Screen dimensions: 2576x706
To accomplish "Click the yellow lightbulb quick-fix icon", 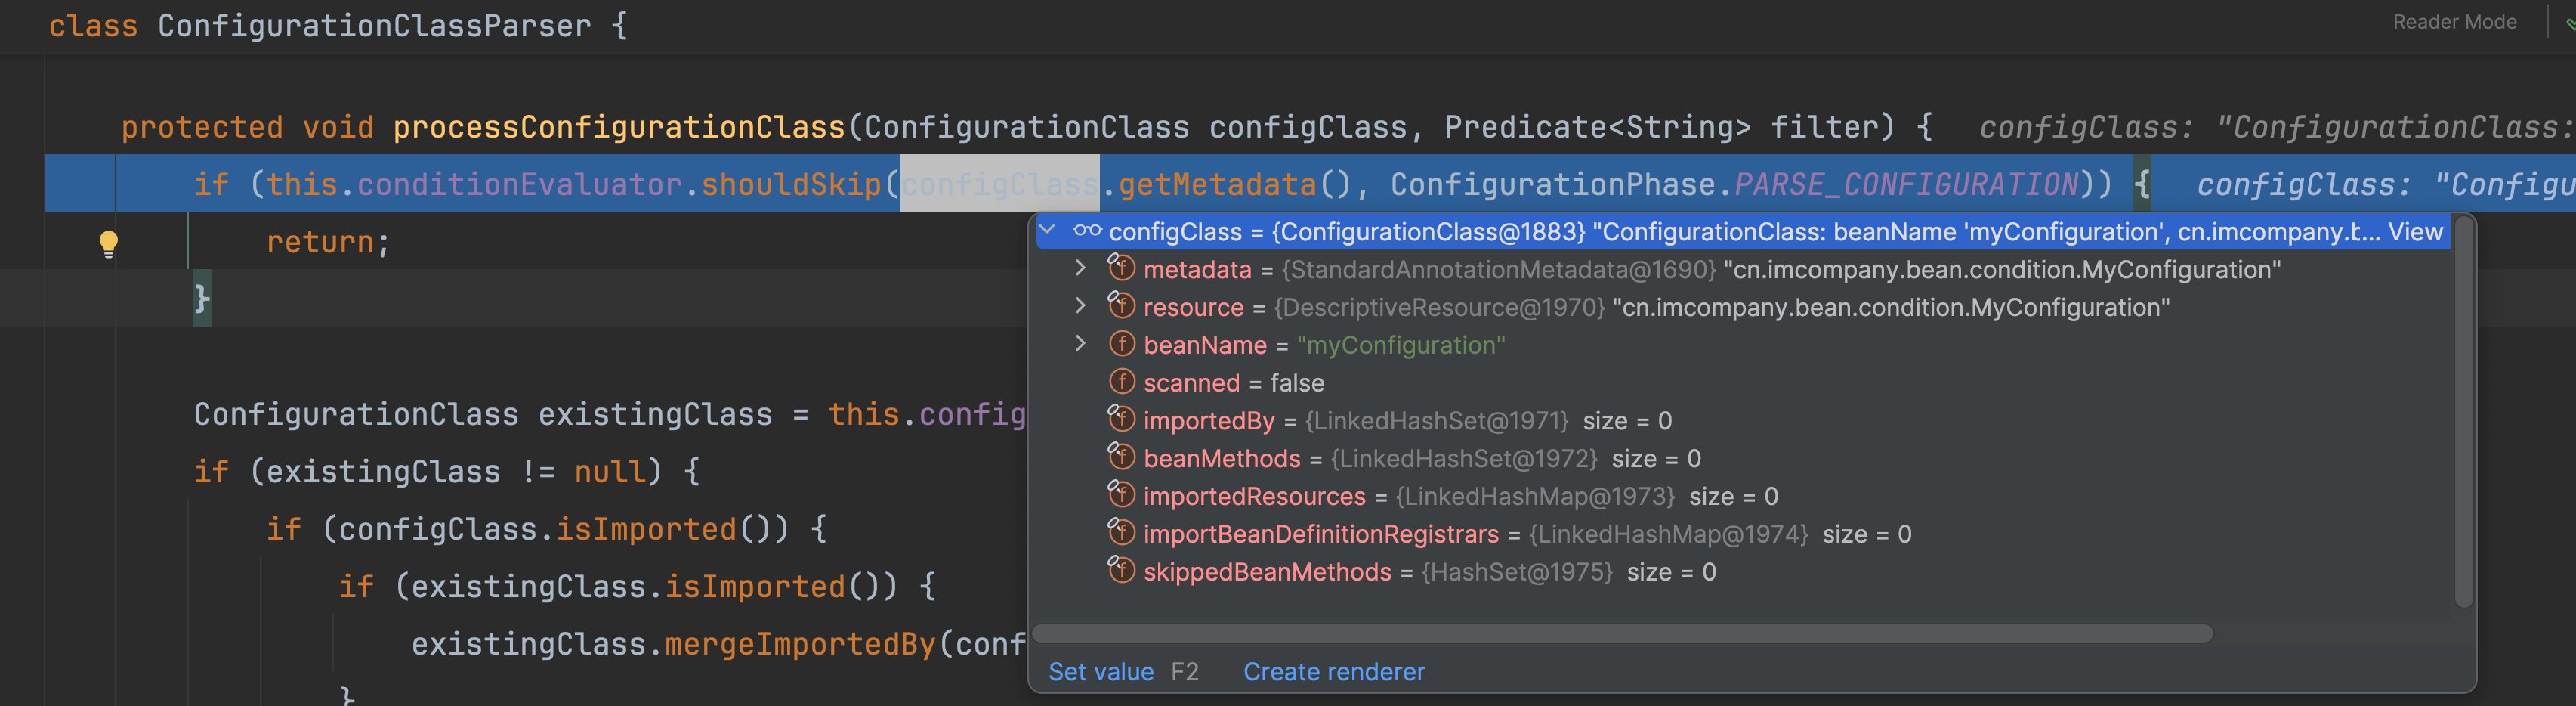I will pos(109,243).
